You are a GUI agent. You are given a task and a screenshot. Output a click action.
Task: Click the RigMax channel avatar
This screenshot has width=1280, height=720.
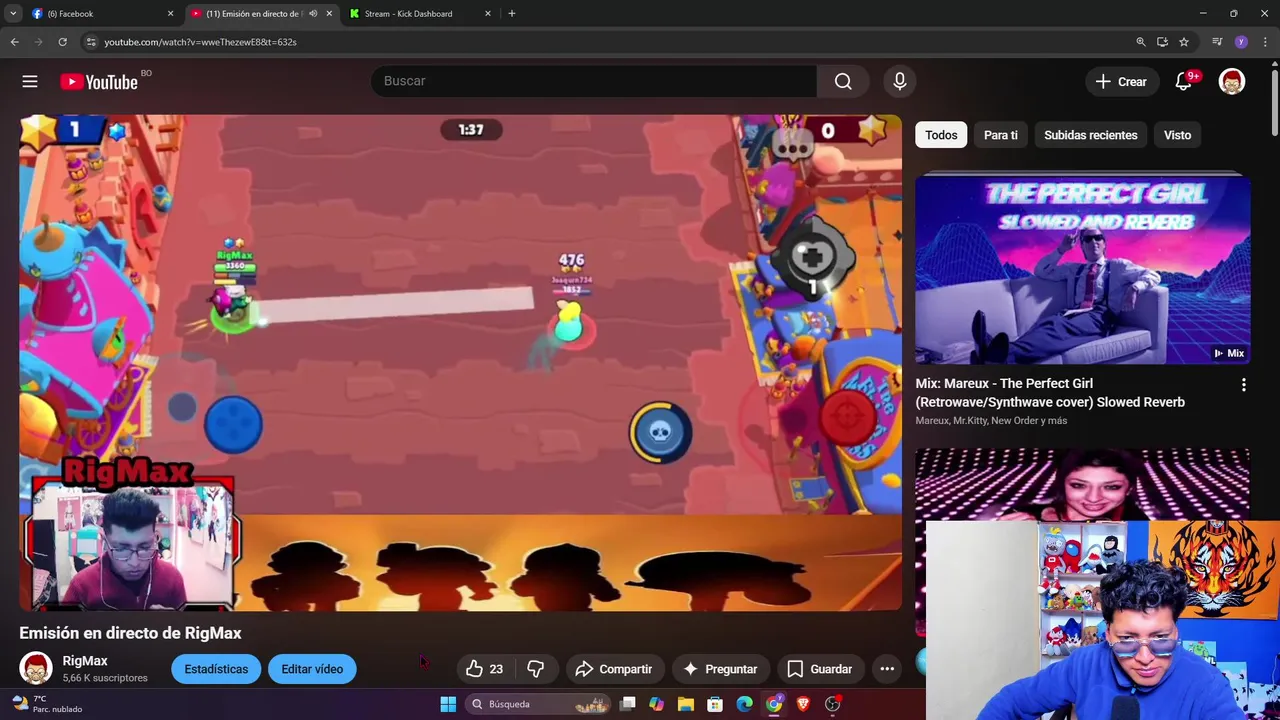[x=36, y=668]
